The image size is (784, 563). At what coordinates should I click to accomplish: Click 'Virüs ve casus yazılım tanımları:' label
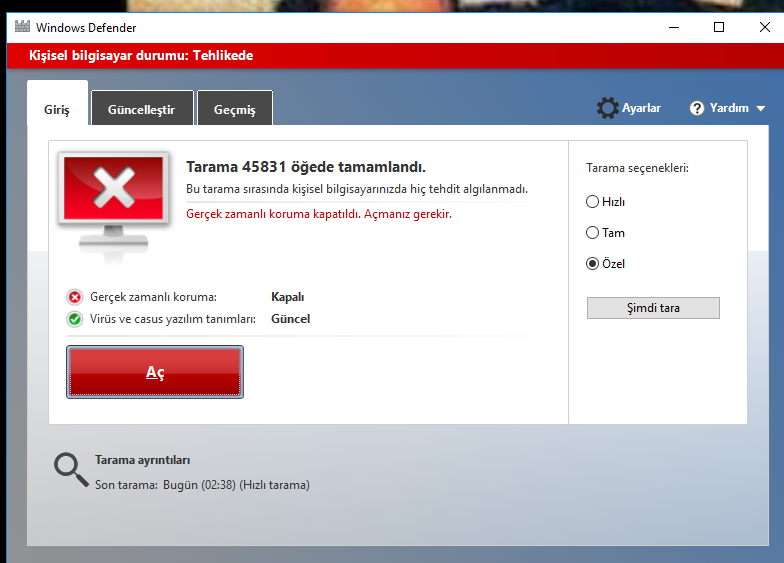point(173,319)
